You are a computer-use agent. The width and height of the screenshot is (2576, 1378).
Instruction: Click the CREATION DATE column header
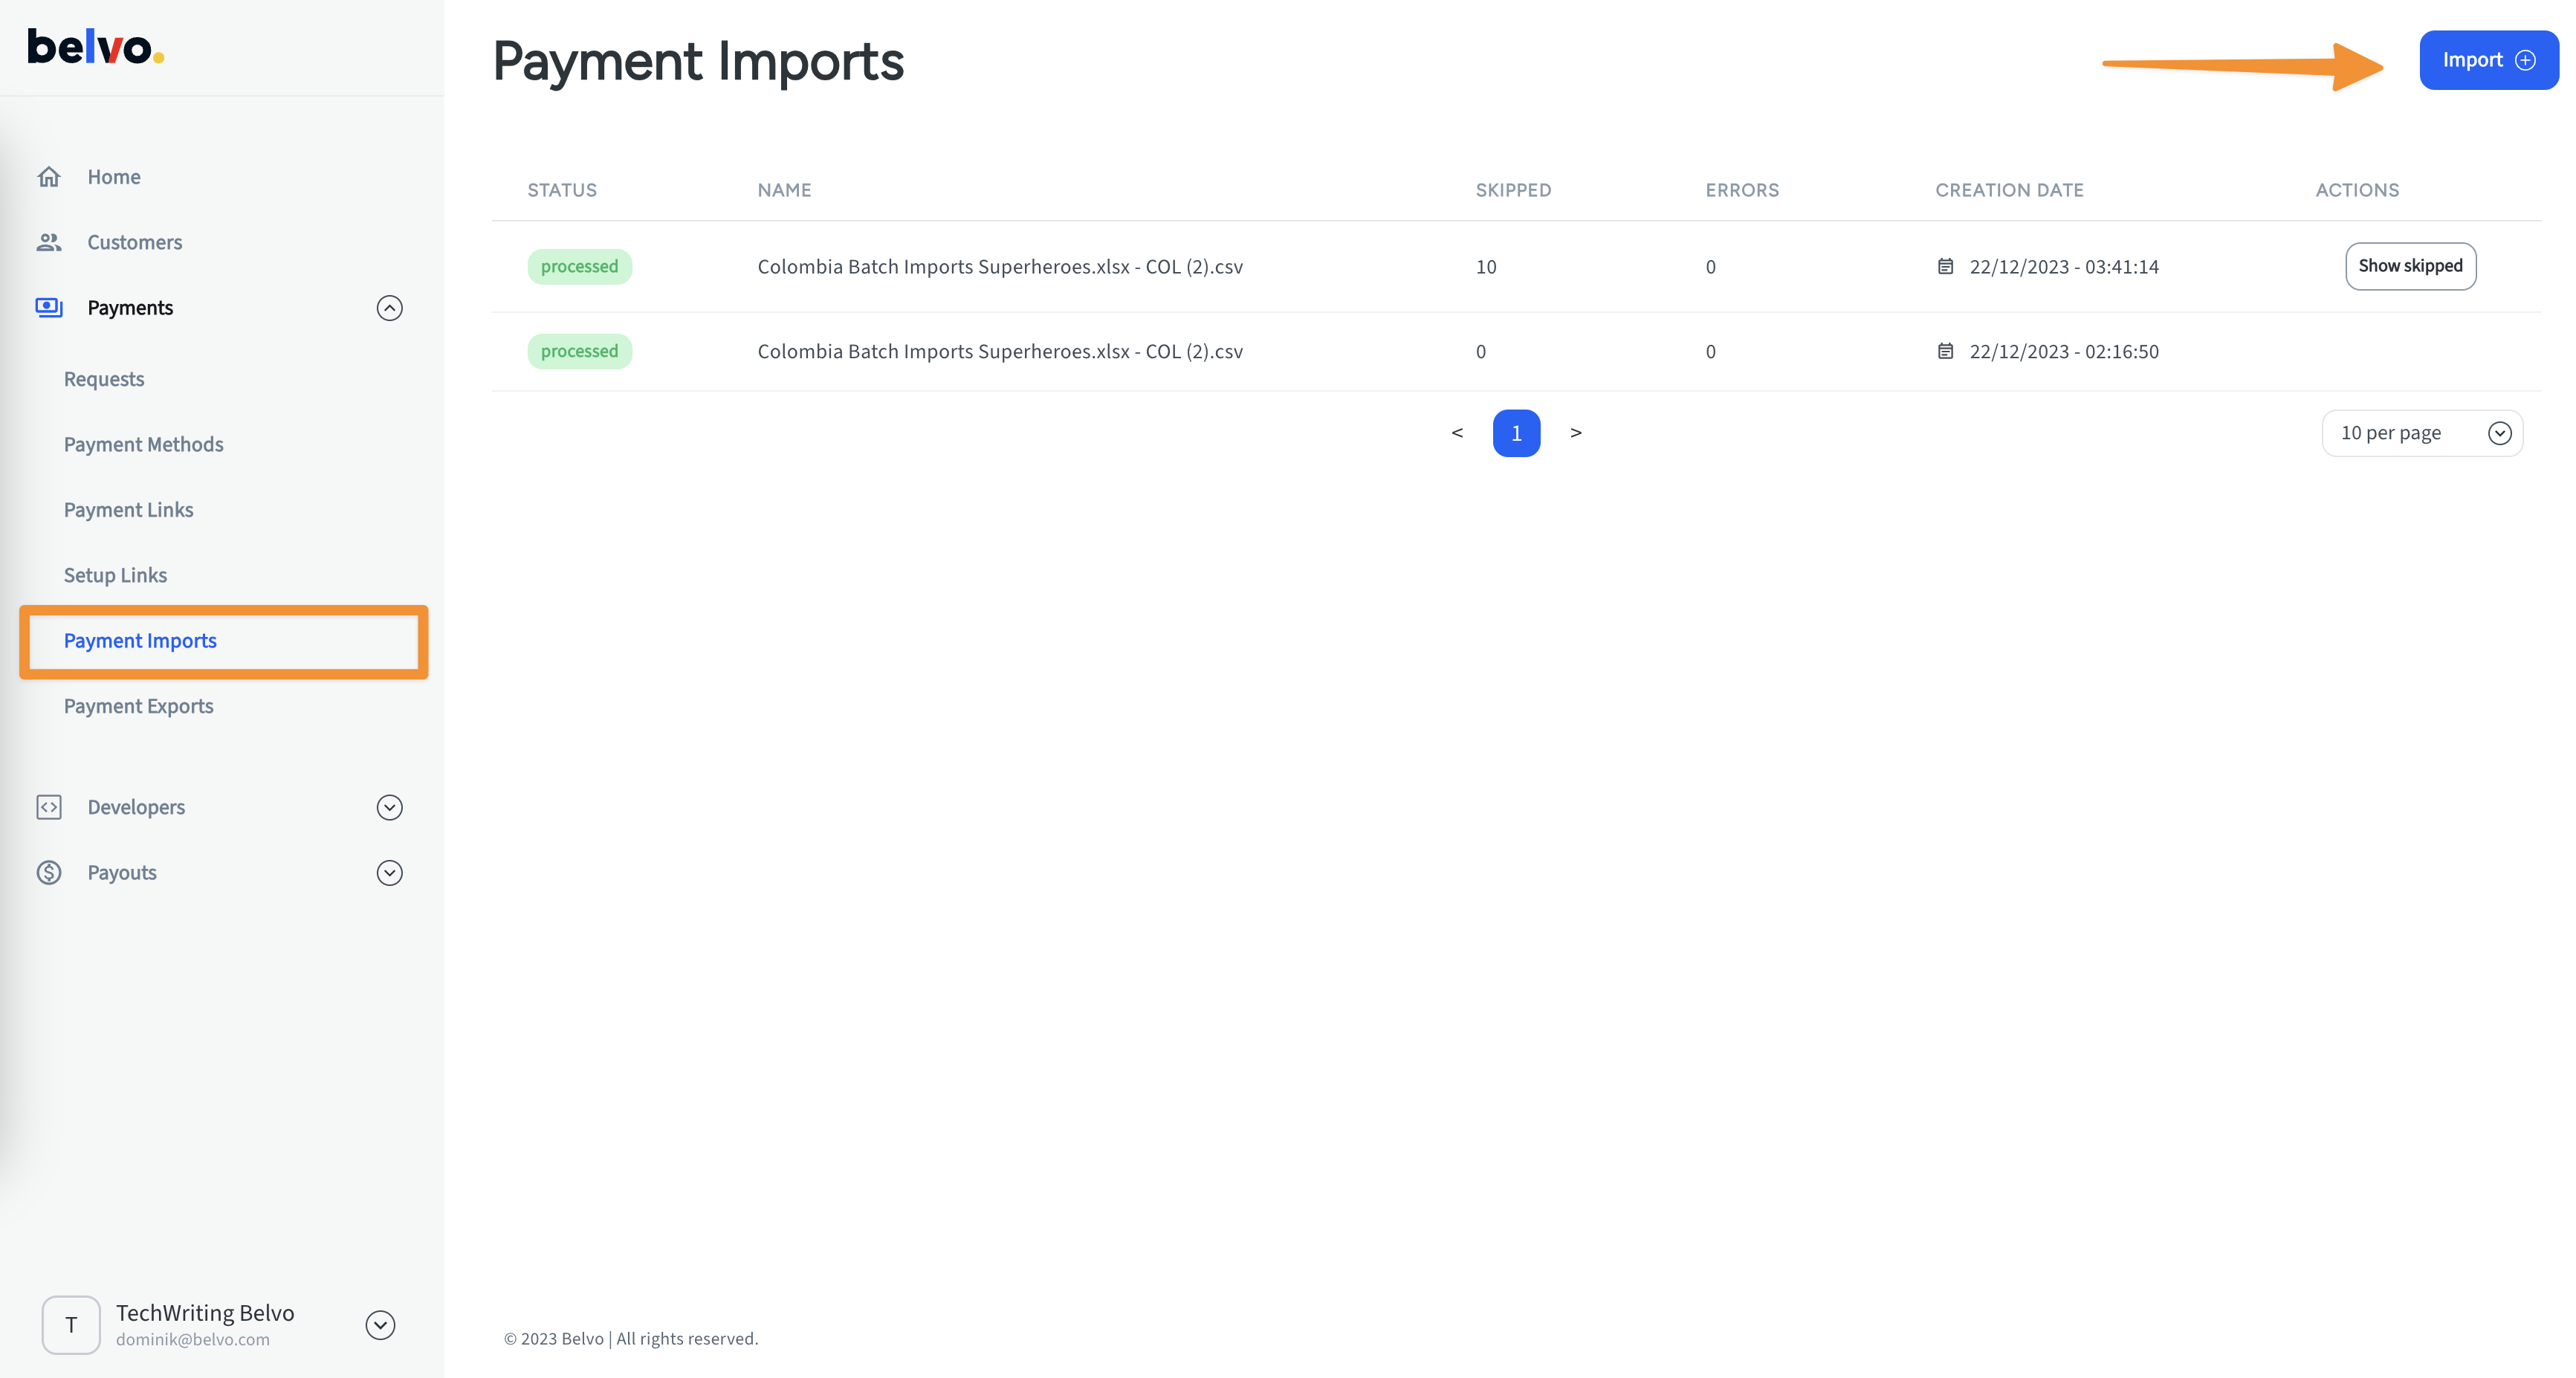point(2009,190)
